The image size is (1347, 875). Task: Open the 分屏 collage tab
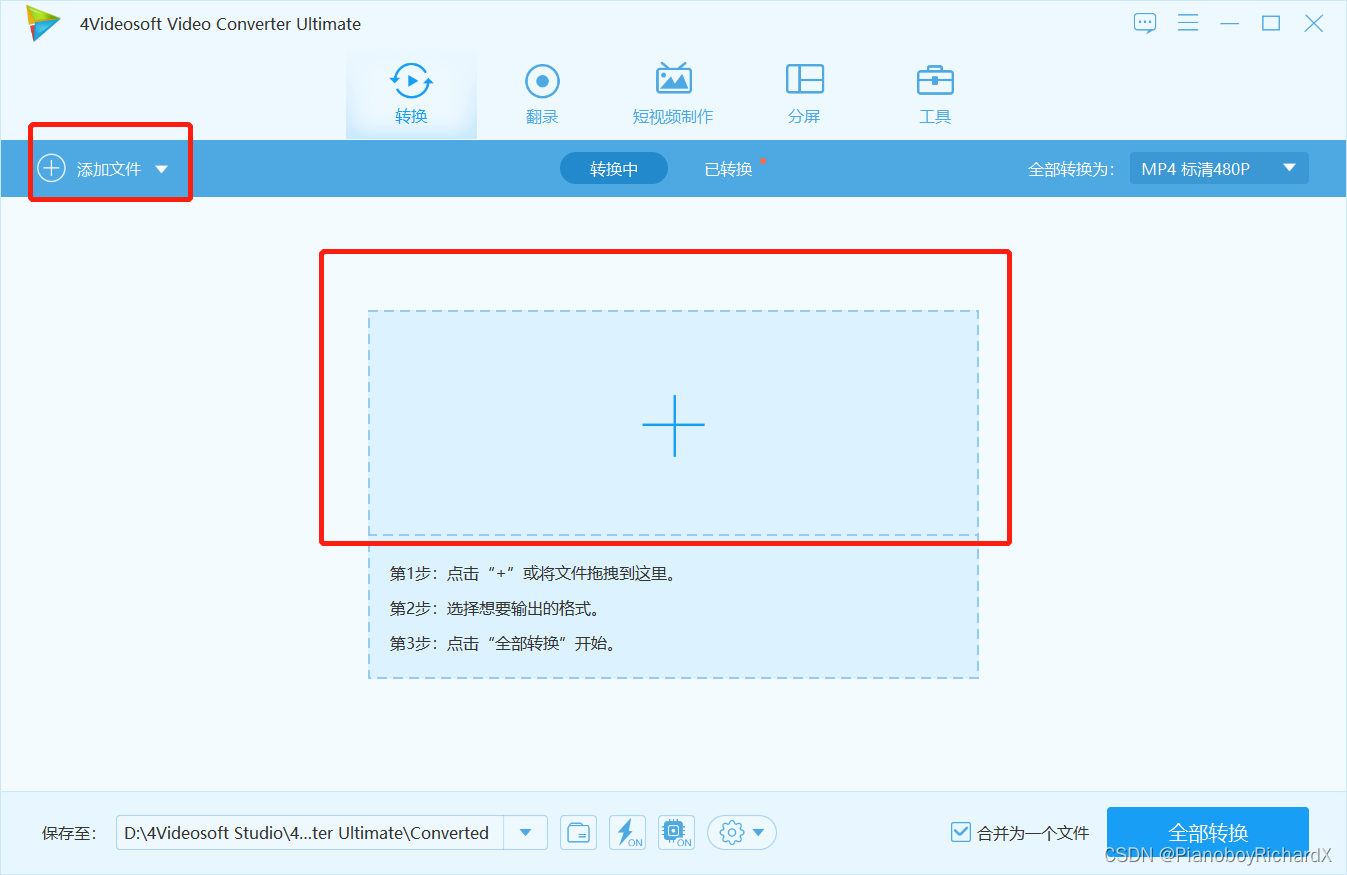[804, 94]
